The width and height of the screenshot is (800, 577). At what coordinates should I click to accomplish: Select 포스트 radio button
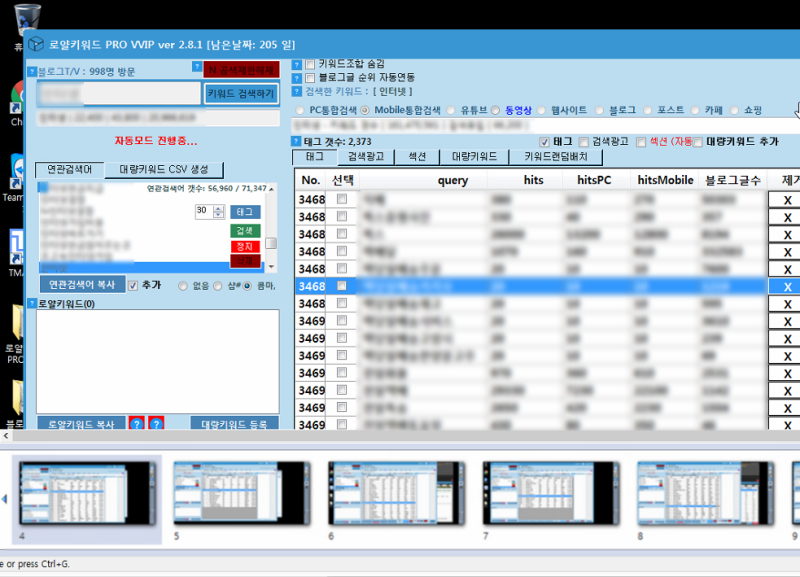point(647,110)
